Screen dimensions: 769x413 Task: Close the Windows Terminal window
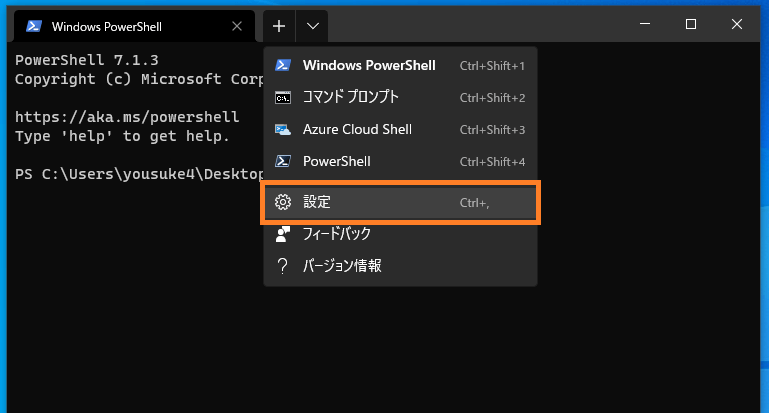click(x=737, y=24)
